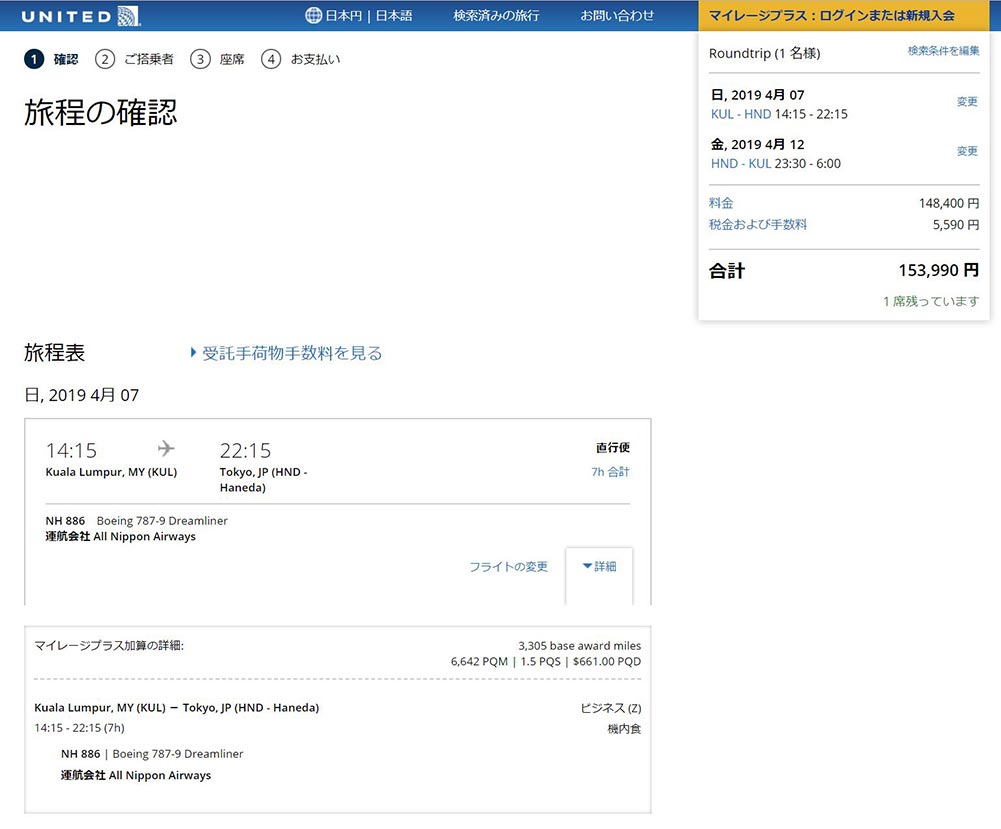This screenshot has height=829, width=1001.
Task: Open 検索済みの旅行 menu item
Action: (496, 15)
